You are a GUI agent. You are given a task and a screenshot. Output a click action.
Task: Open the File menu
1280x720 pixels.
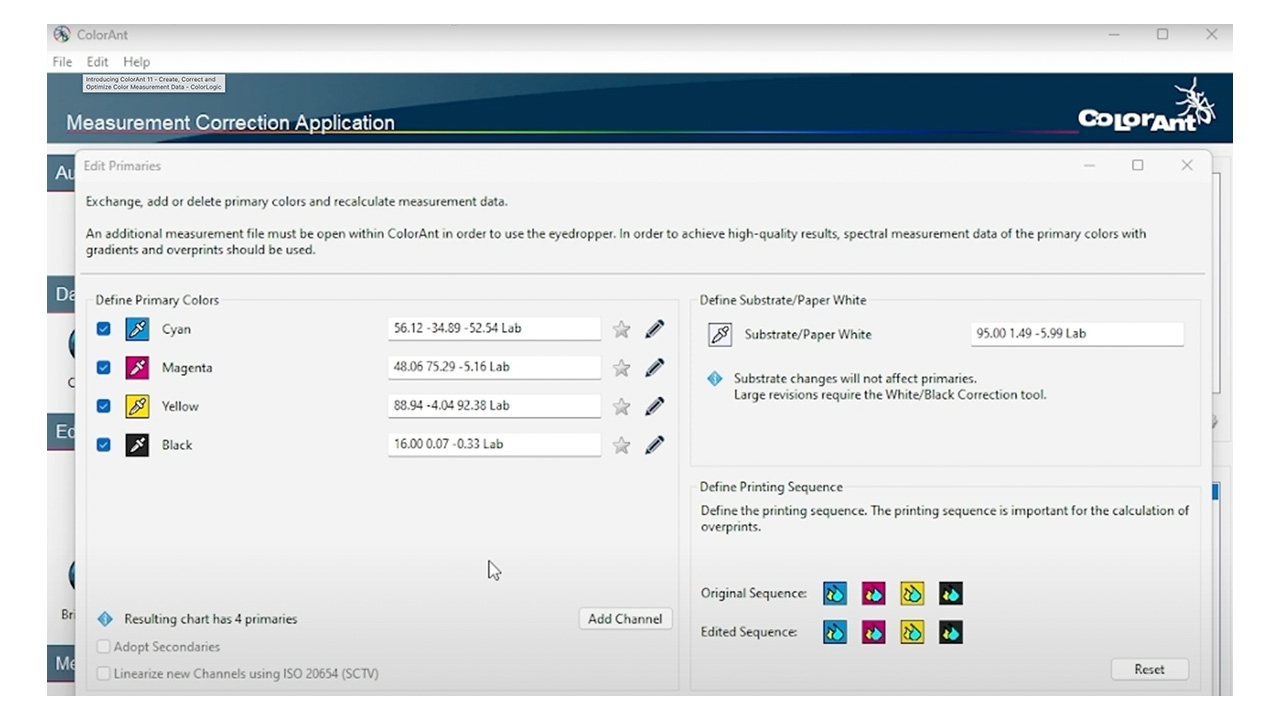click(62, 62)
